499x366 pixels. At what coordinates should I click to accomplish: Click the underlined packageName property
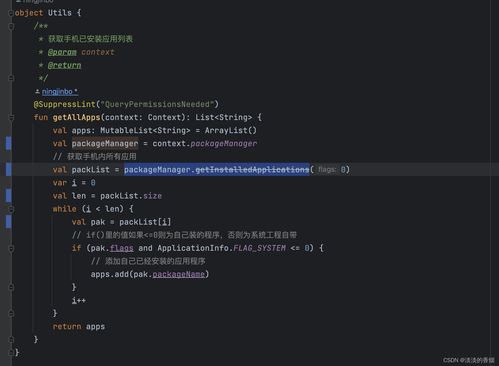pyautogui.click(x=178, y=274)
